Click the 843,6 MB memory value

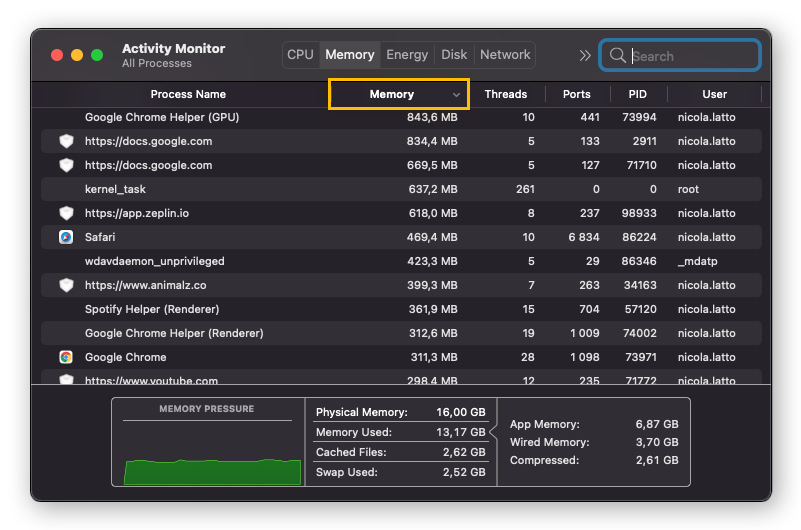432,117
